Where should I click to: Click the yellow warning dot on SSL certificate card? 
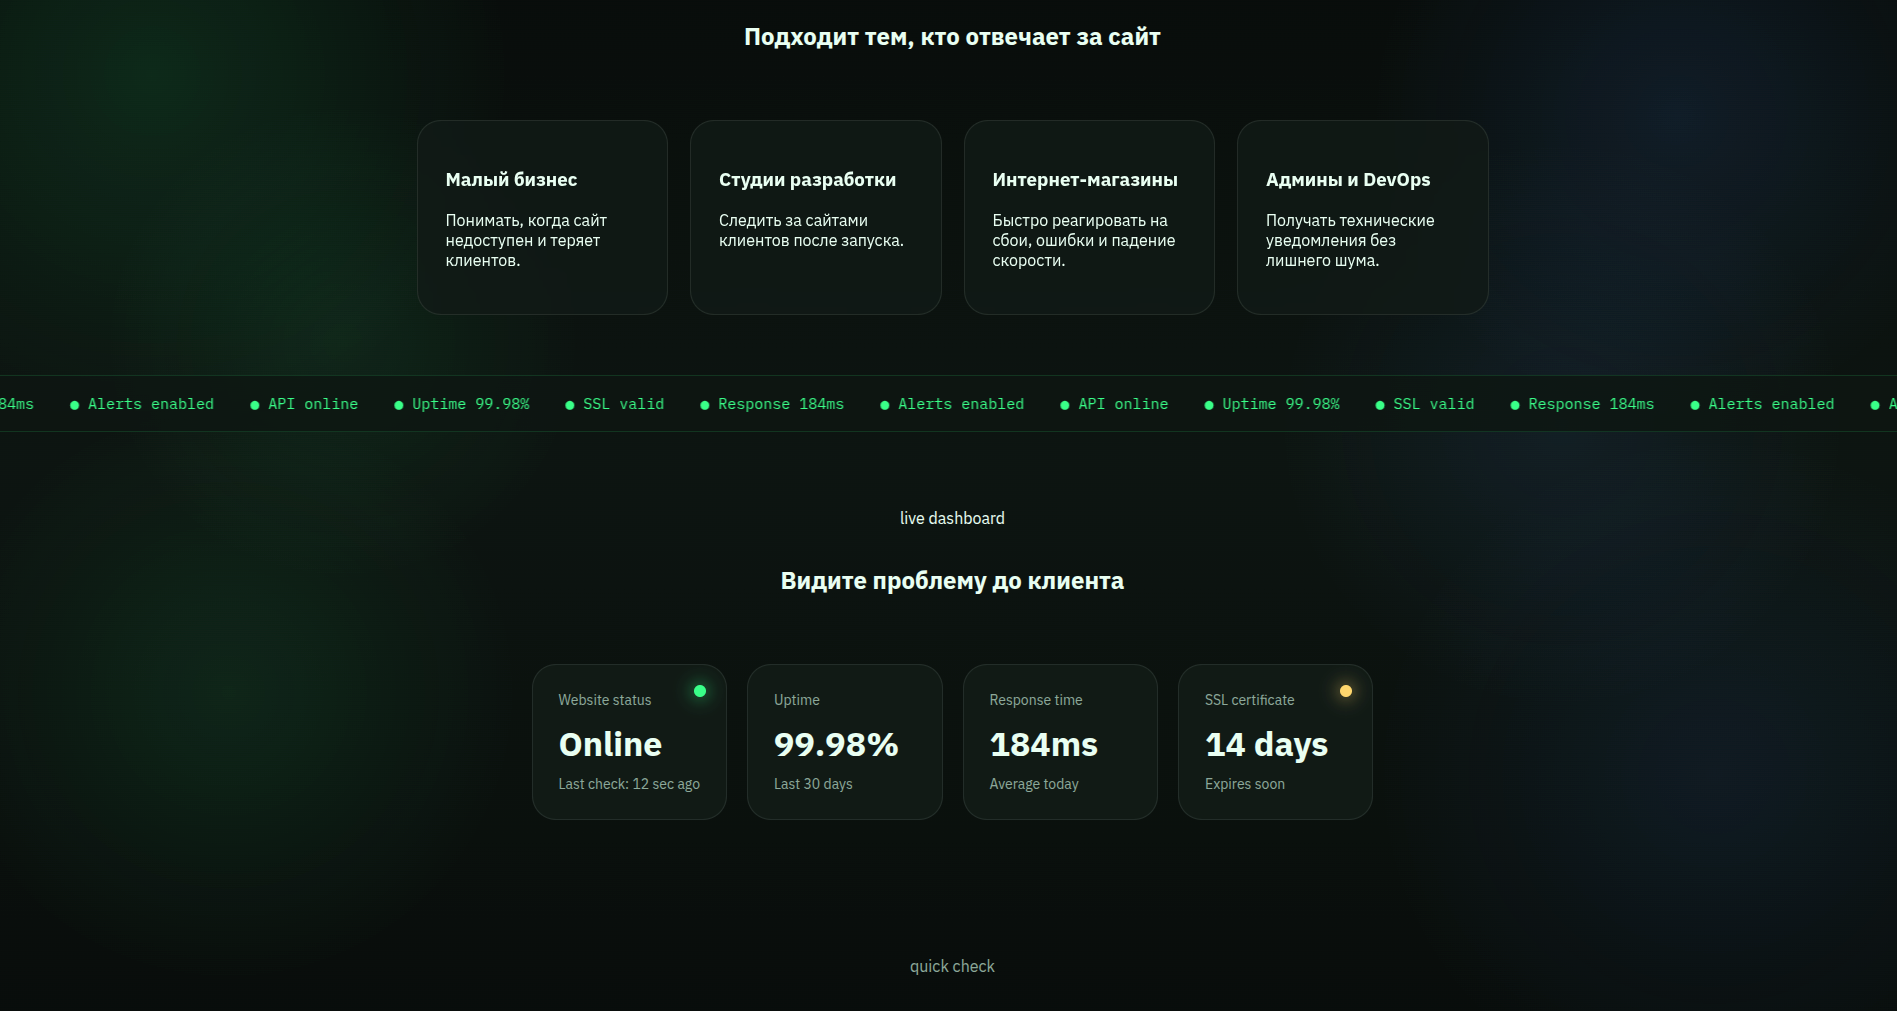(x=1346, y=691)
